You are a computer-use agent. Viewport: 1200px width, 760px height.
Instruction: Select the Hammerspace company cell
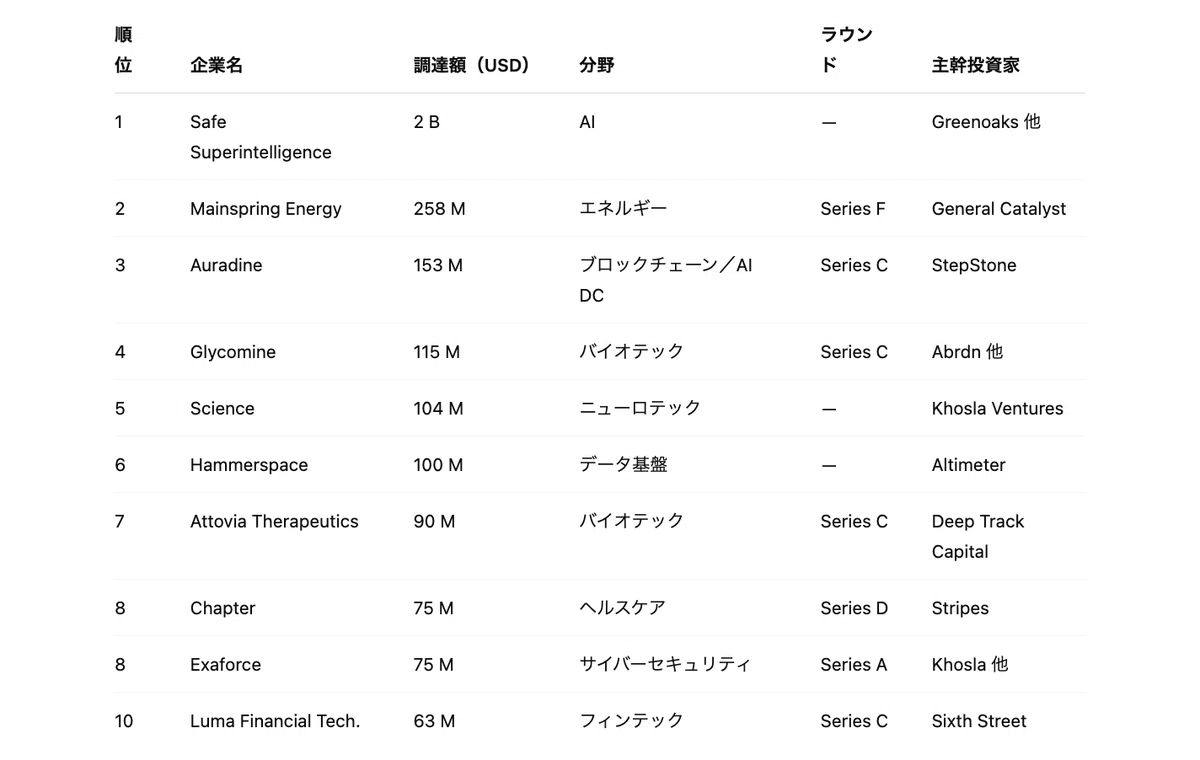click(x=249, y=465)
